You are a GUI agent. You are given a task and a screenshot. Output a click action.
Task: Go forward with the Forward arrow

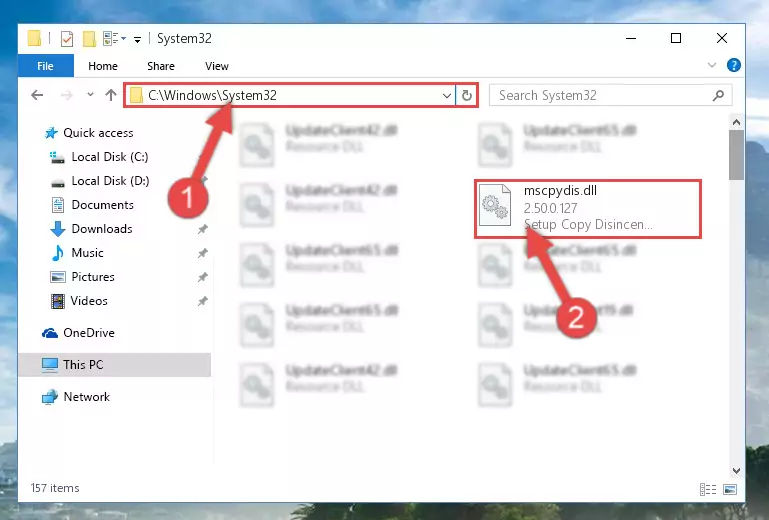pyautogui.click(x=67, y=95)
